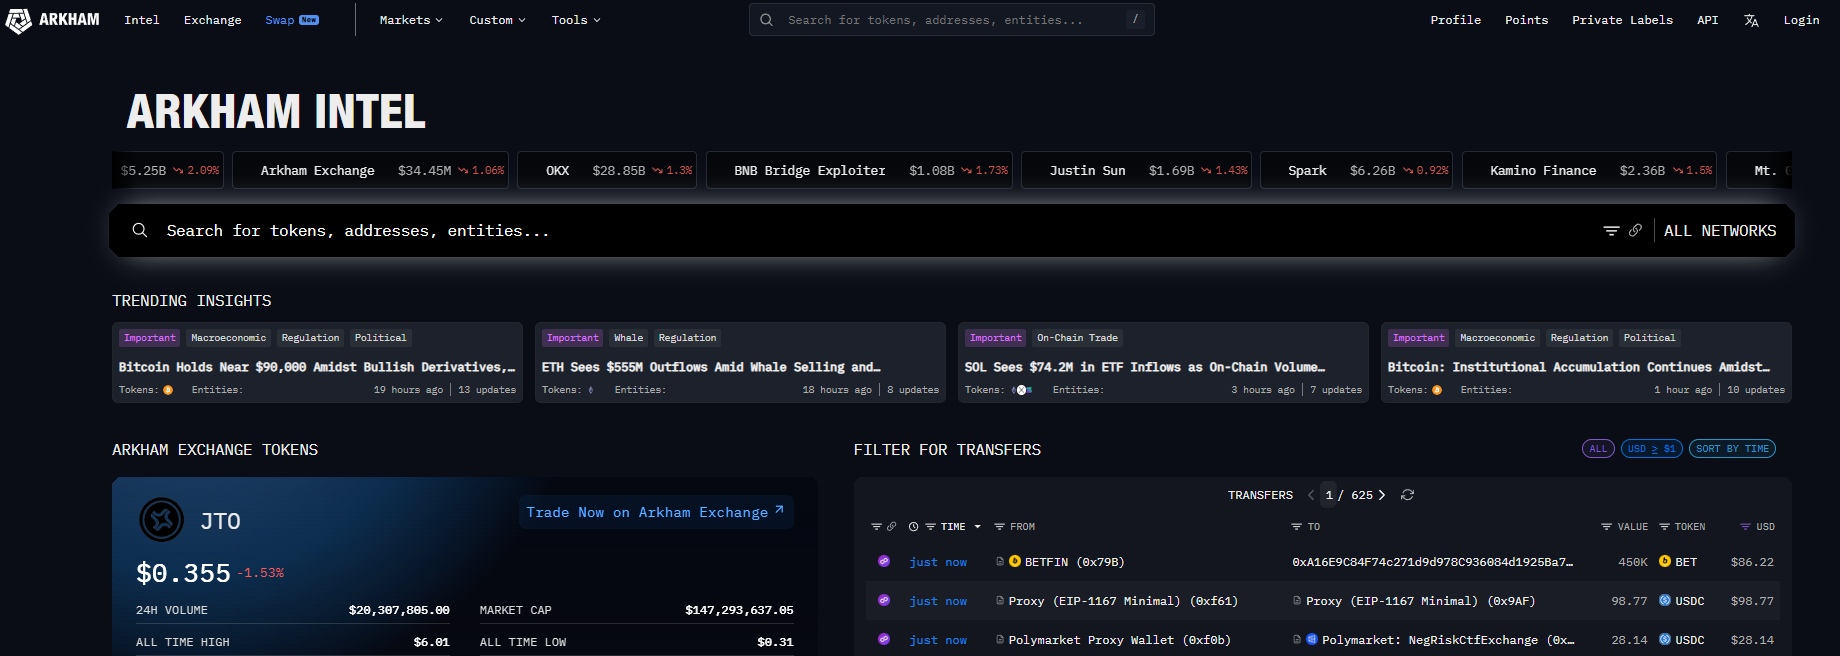The width and height of the screenshot is (1840, 656).
Task: Click the language translate icon in the header
Action: (x=1751, y=20)
